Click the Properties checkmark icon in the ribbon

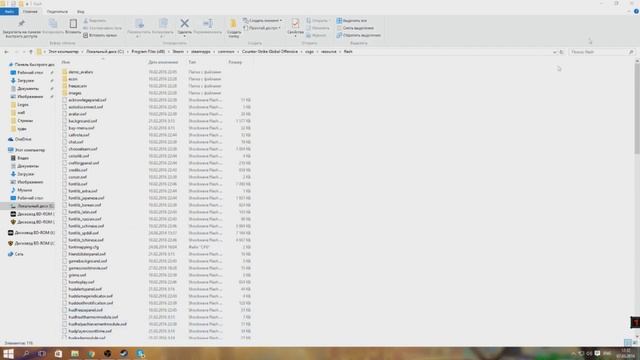(x=295, y=23)
